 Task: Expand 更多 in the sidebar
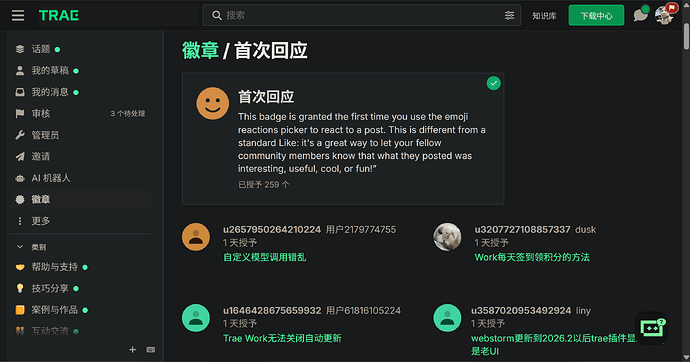pos(41,221)
